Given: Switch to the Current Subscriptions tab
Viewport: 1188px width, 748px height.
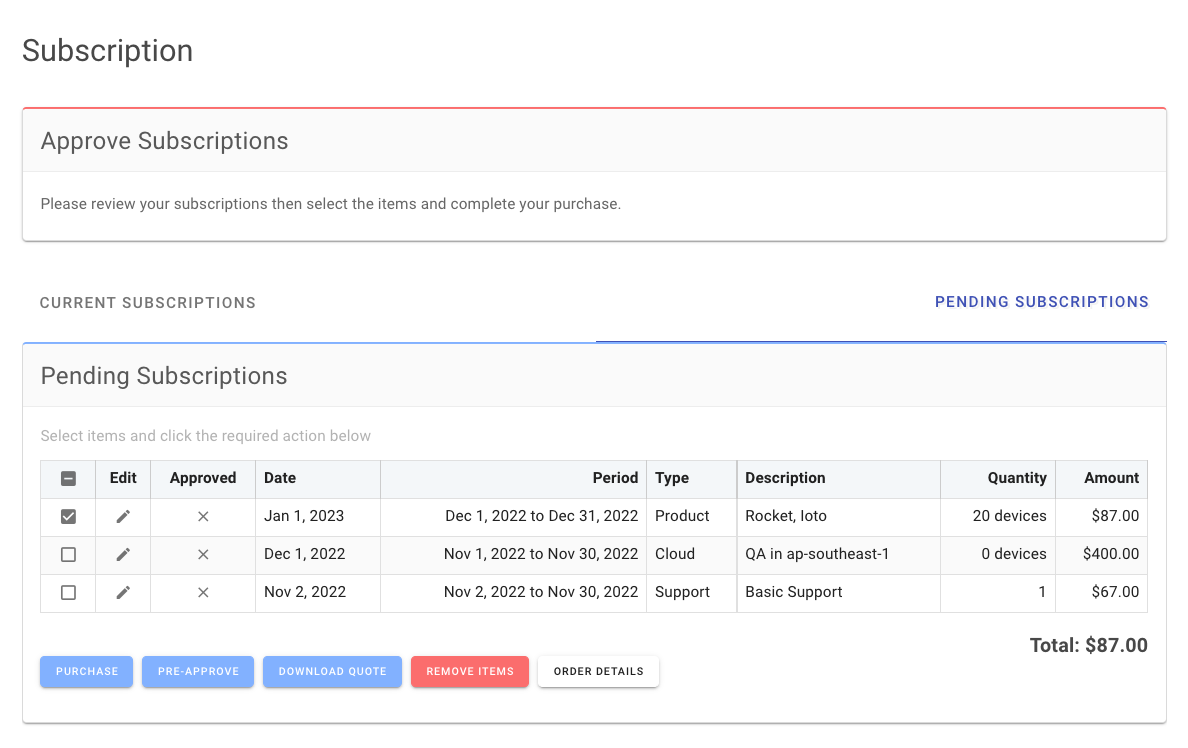Looking at the screenshot, I should click(148, 303).
